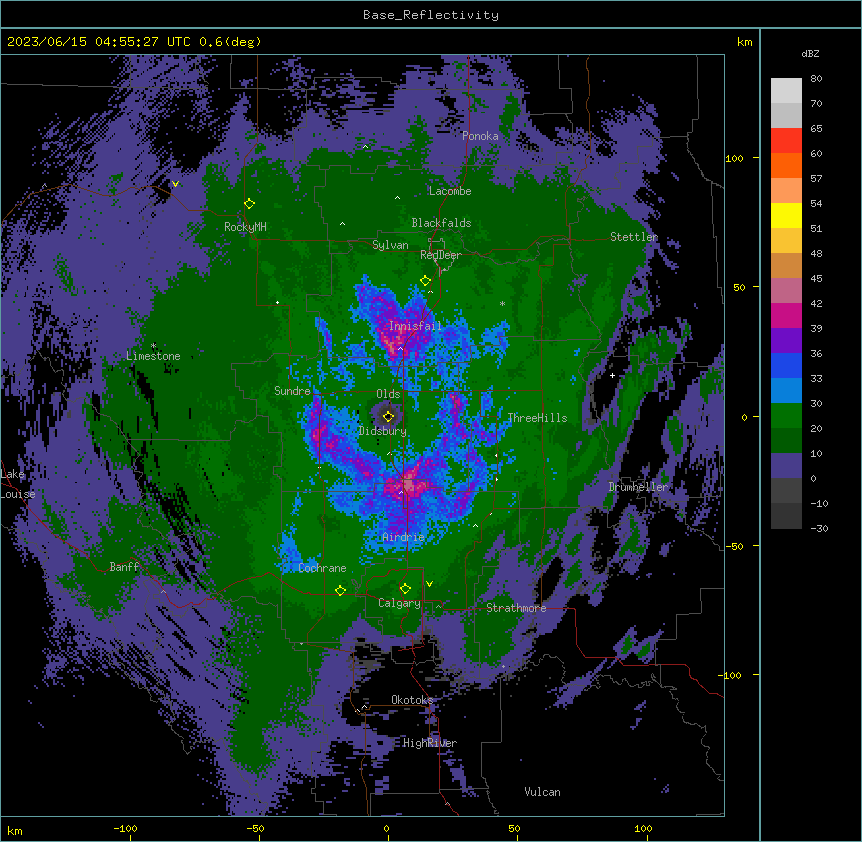Click the Ponoka city label
The height and width of the screenshot is (842, 862).
[x=480, y=136]
